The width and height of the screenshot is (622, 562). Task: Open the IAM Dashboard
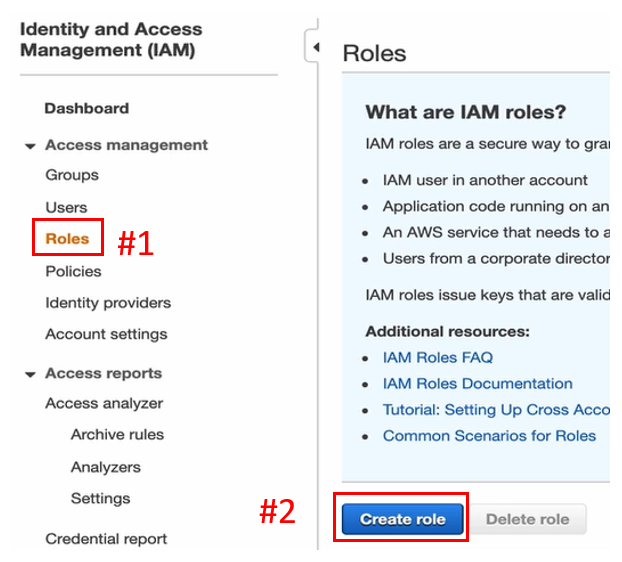[x=87, y=108]
